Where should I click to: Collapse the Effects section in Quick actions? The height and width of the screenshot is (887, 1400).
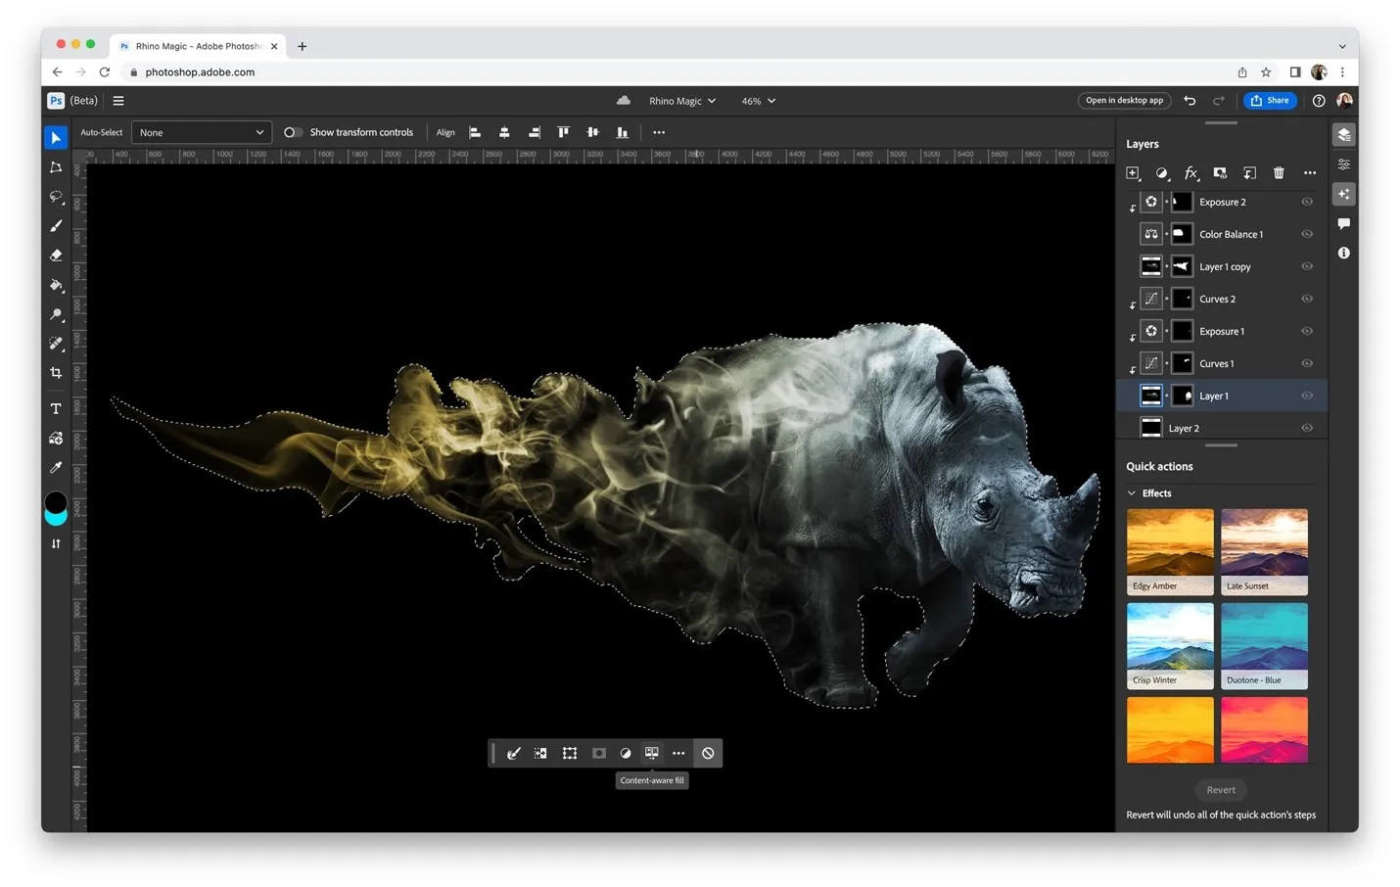click(x=1131, y=492)
